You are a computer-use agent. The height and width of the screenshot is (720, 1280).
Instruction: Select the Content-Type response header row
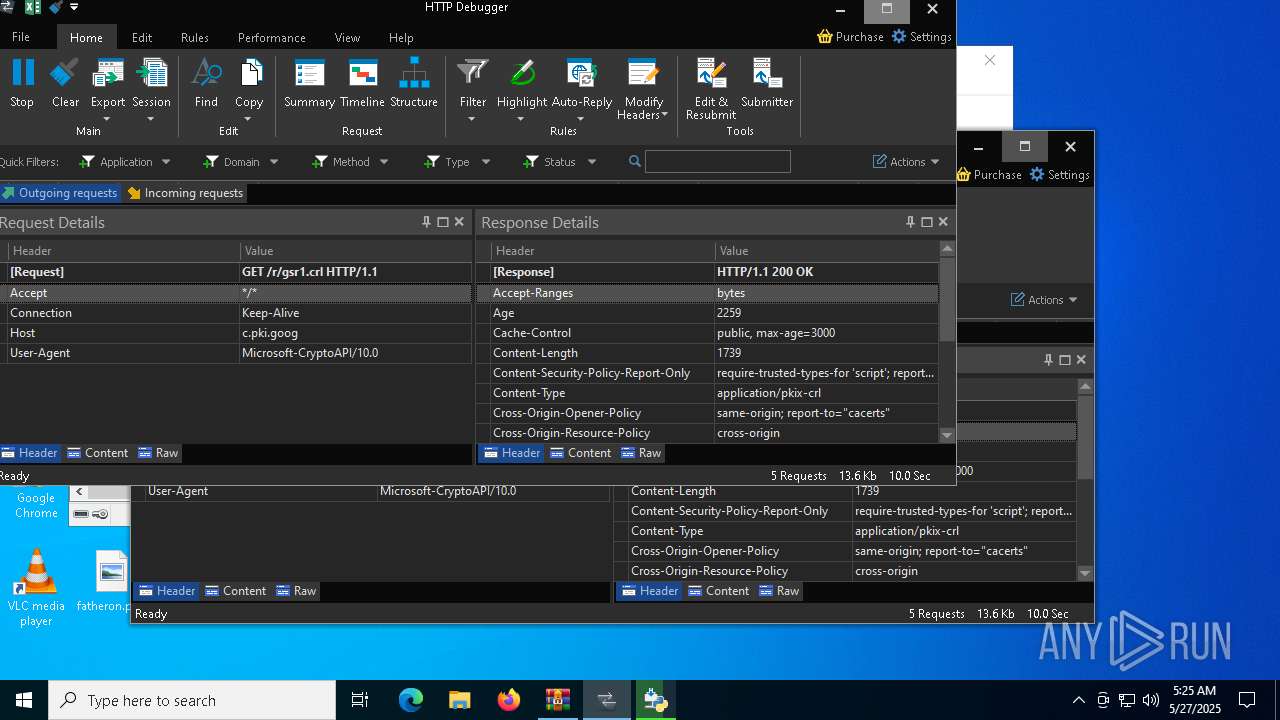tap(708, 393)
